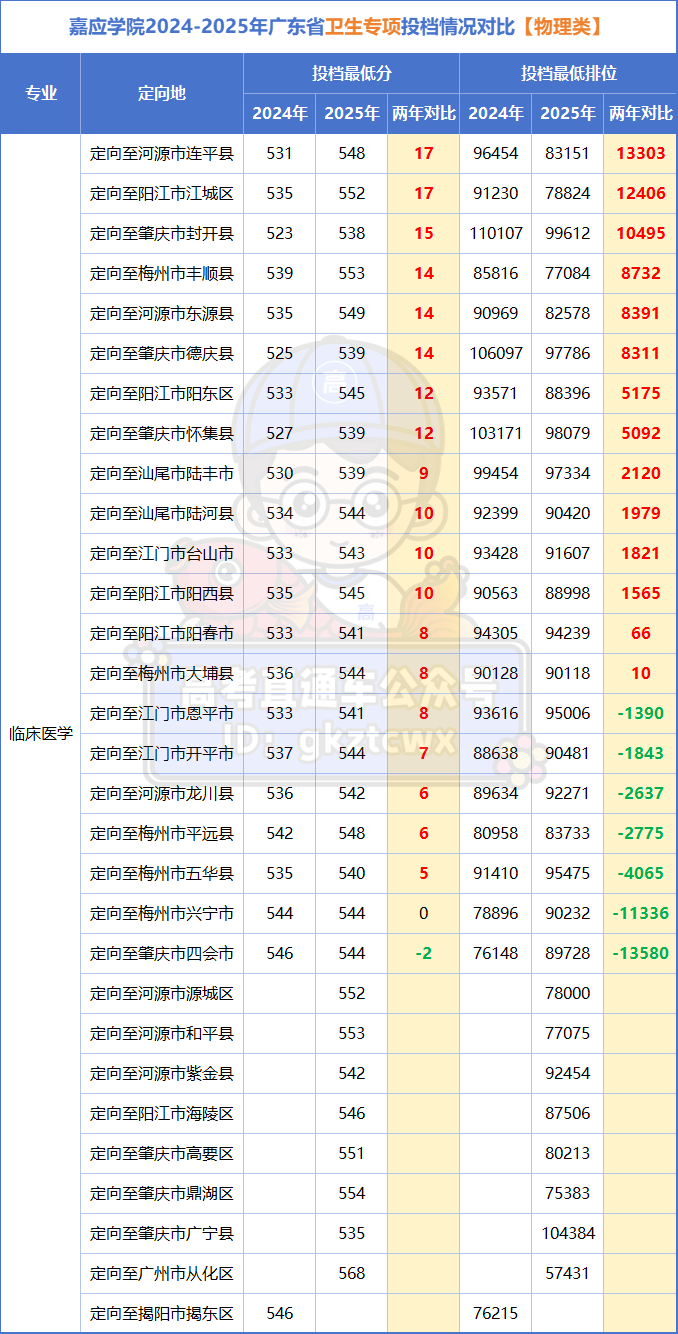Screen dimensions: 678x1334
Task: Click rank difference value 8732
Action: (641, 274)
